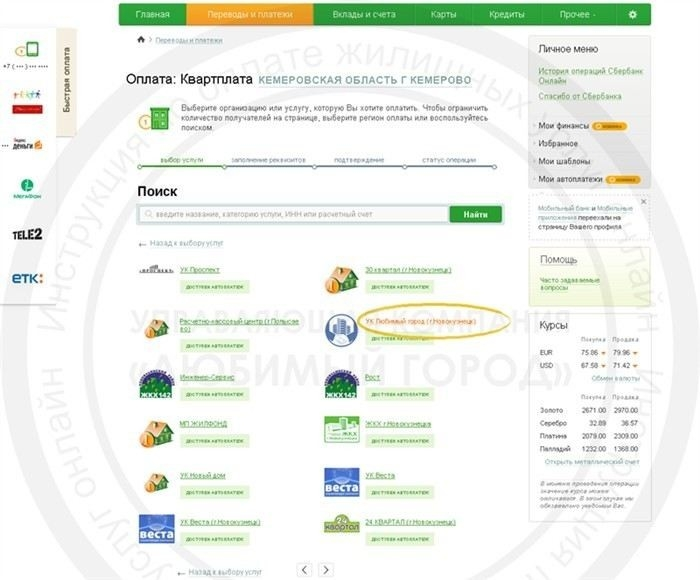
Task: Change region Кемеровская область г Кемерово
Action: click(x=365, y=80)
